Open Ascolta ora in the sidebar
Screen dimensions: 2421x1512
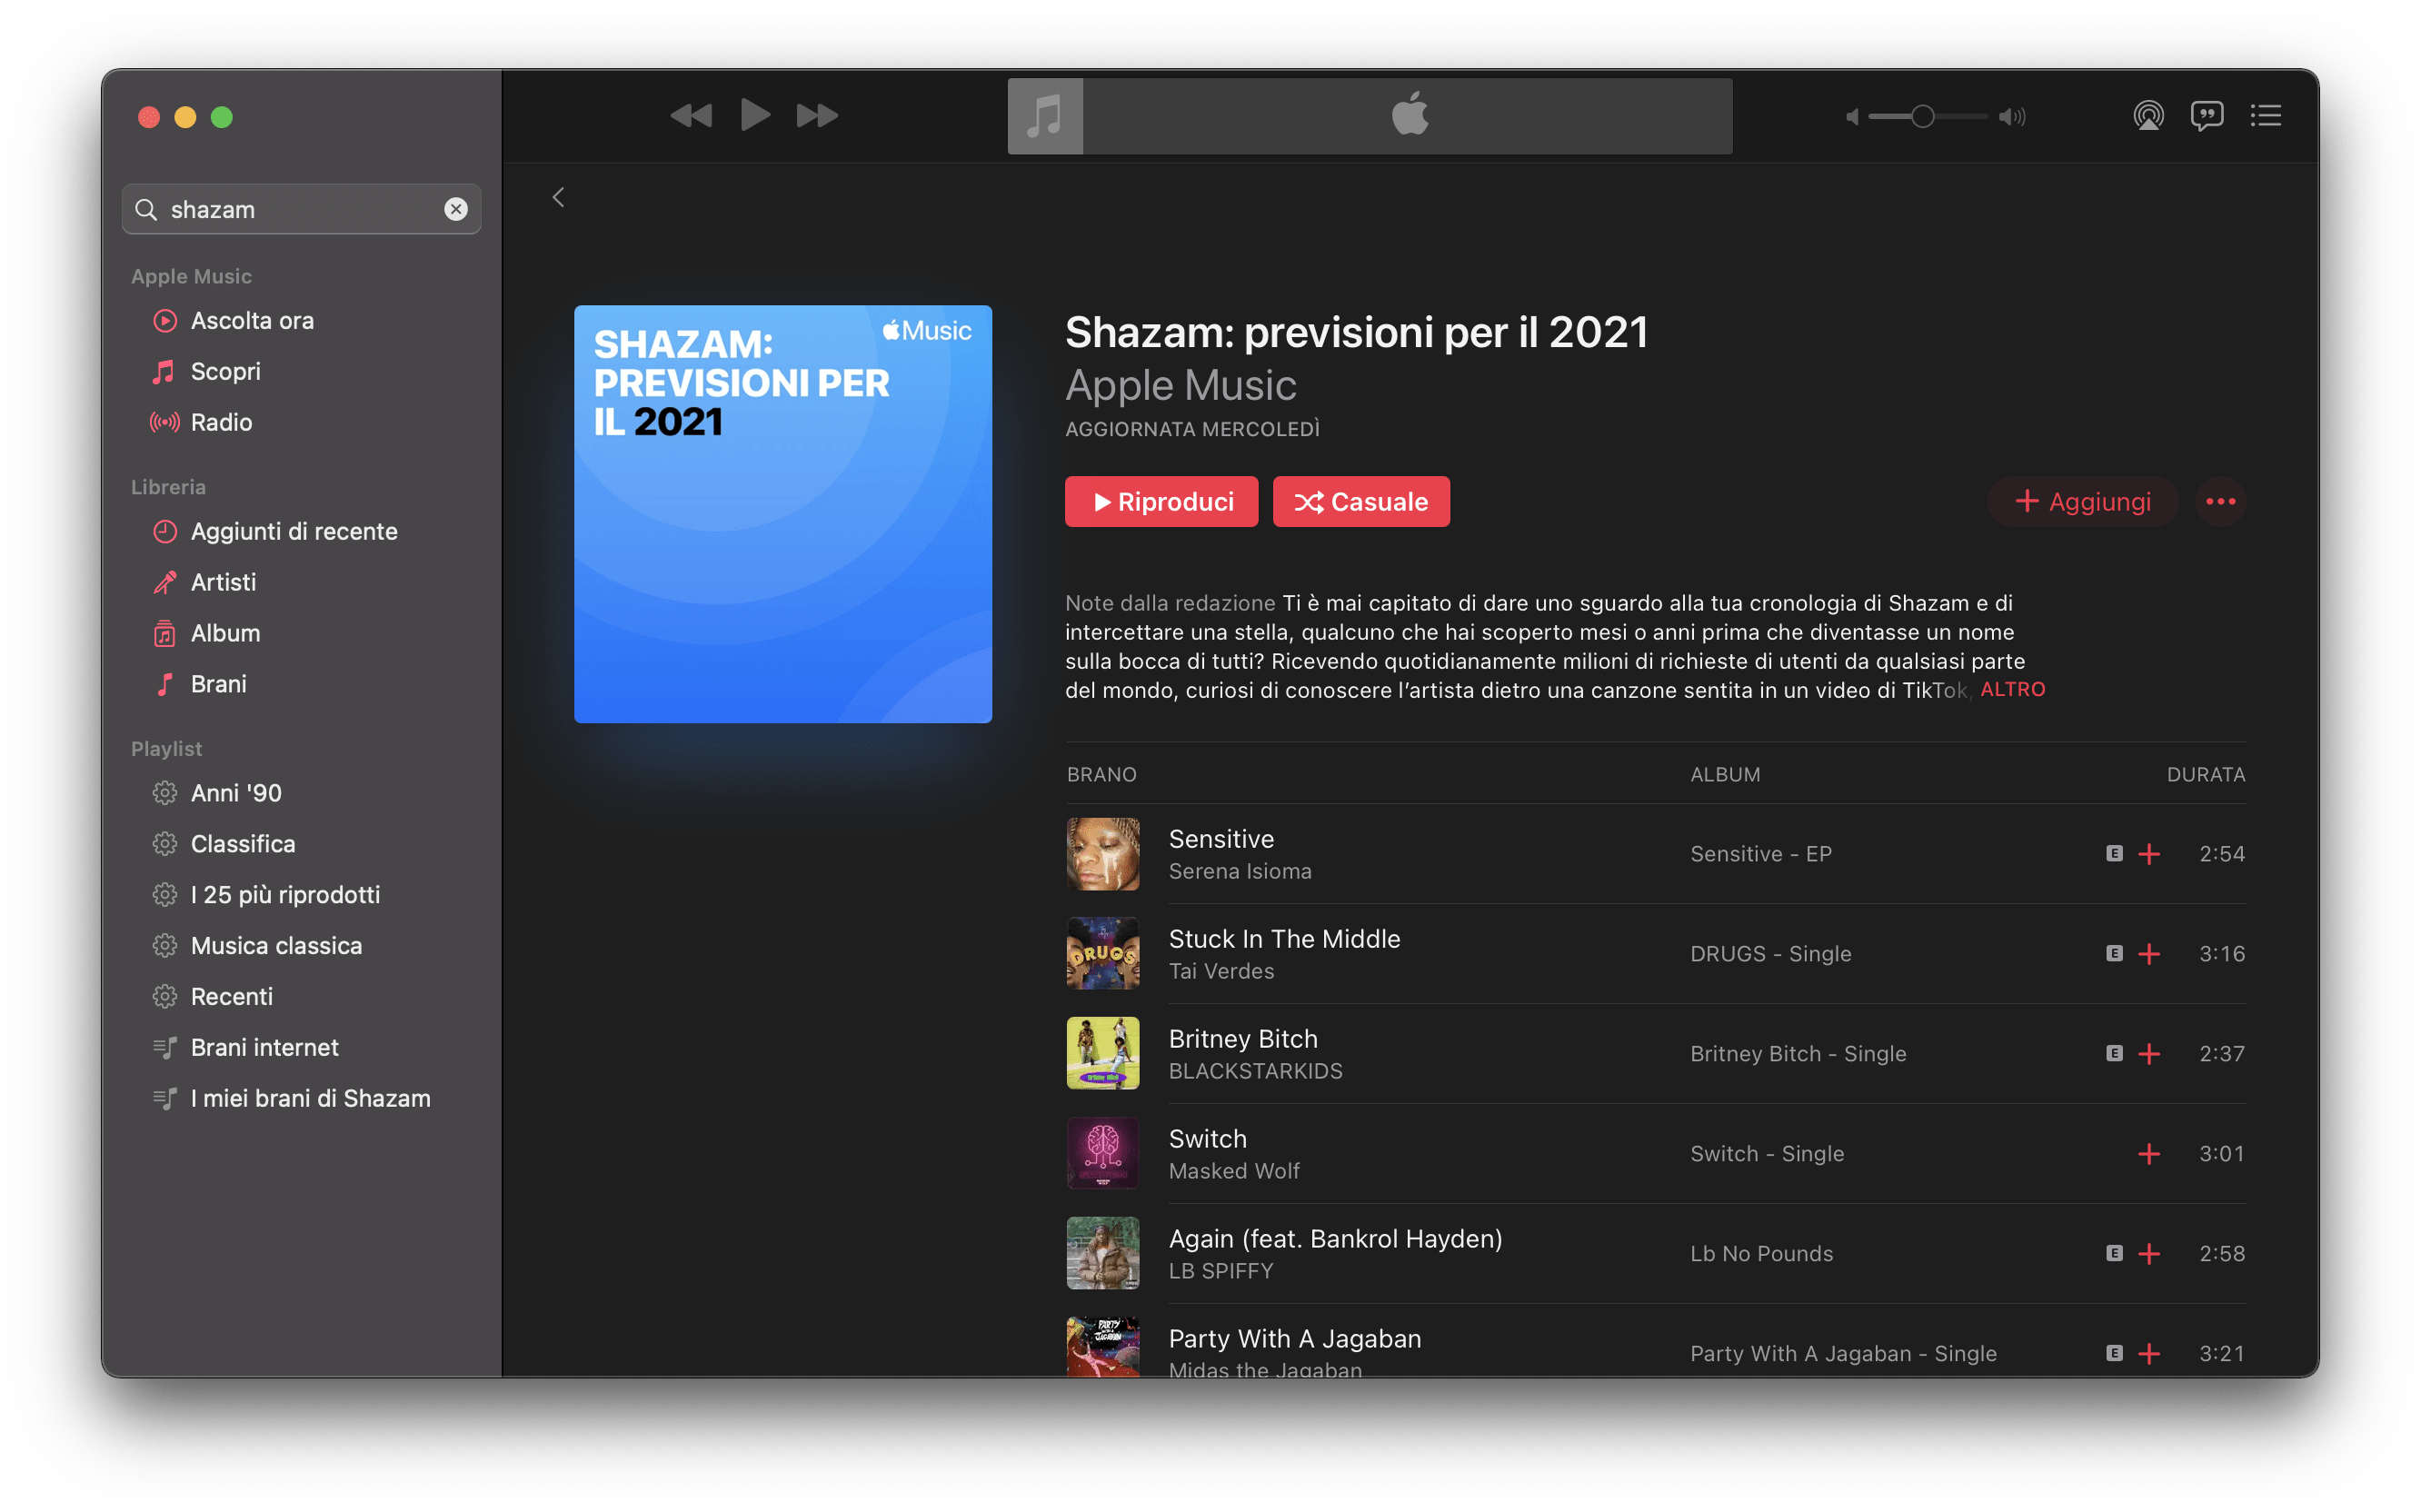click(x=252, y=321)
